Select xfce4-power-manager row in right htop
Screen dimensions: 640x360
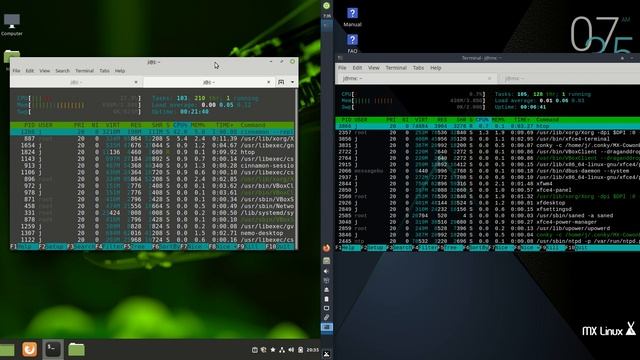tap(487, 222)
